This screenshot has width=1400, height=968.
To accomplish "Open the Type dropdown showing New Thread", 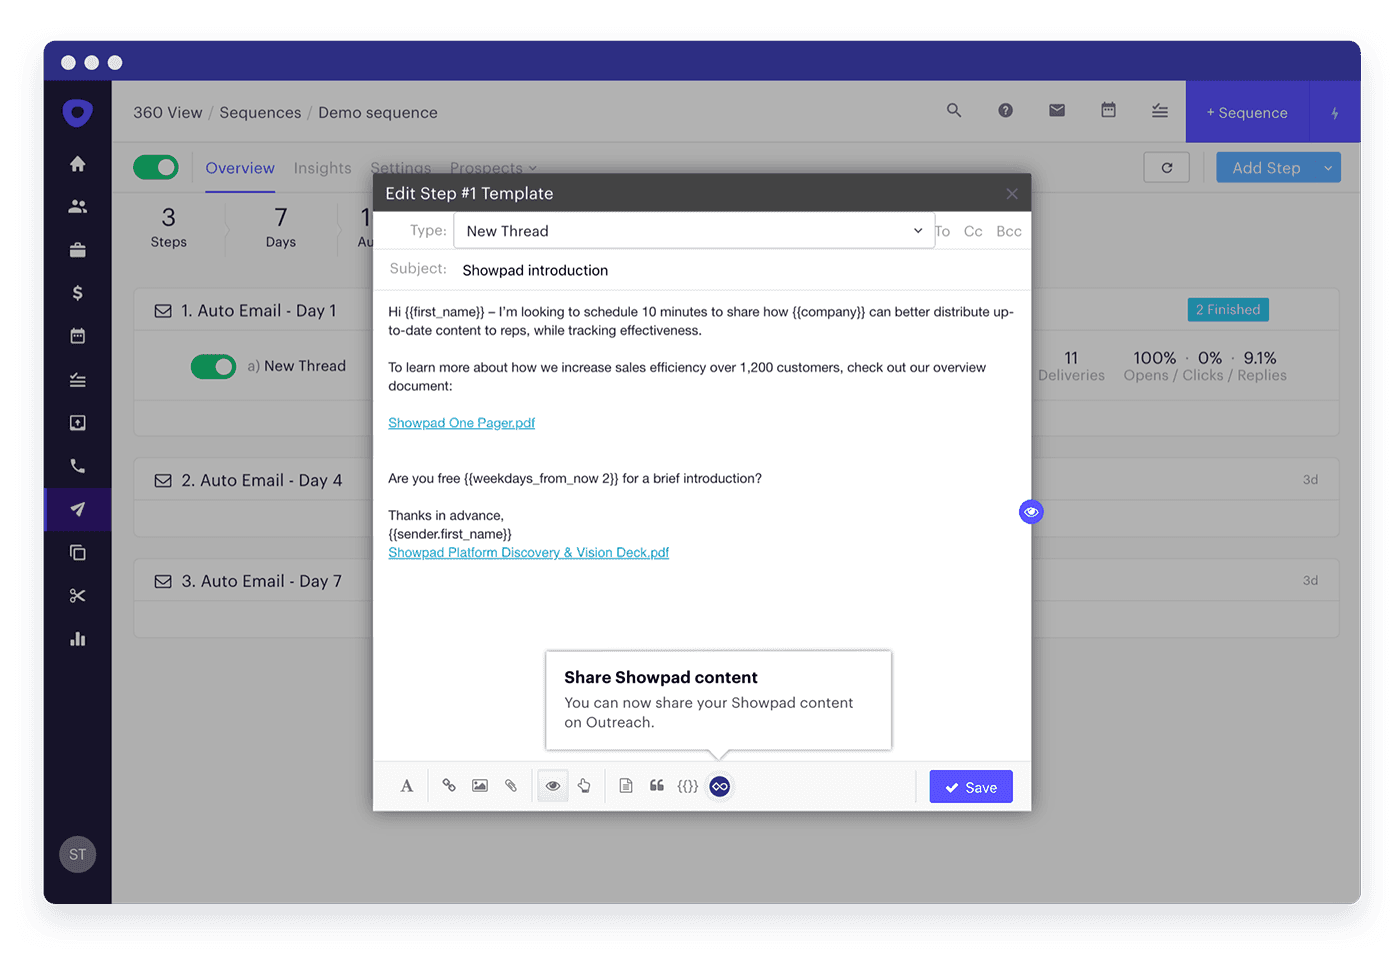I will 693,231.
